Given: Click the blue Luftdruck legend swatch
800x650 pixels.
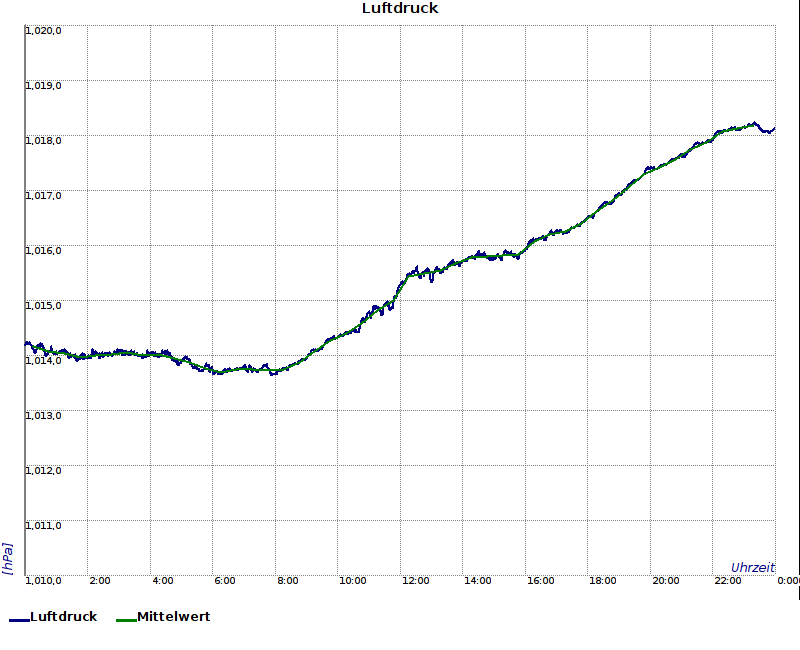Looking at the screenshot, I should [x=19, y=620].
